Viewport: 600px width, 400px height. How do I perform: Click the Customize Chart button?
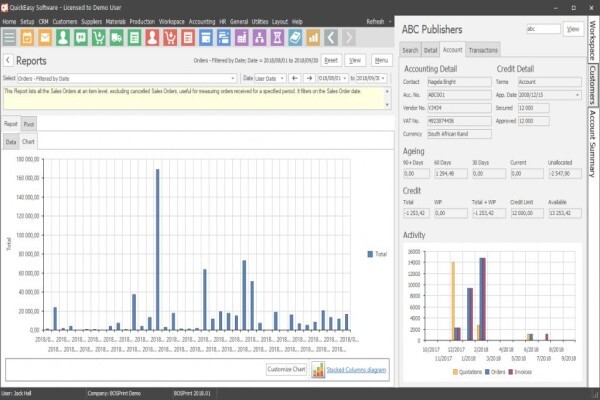[286, 369]
